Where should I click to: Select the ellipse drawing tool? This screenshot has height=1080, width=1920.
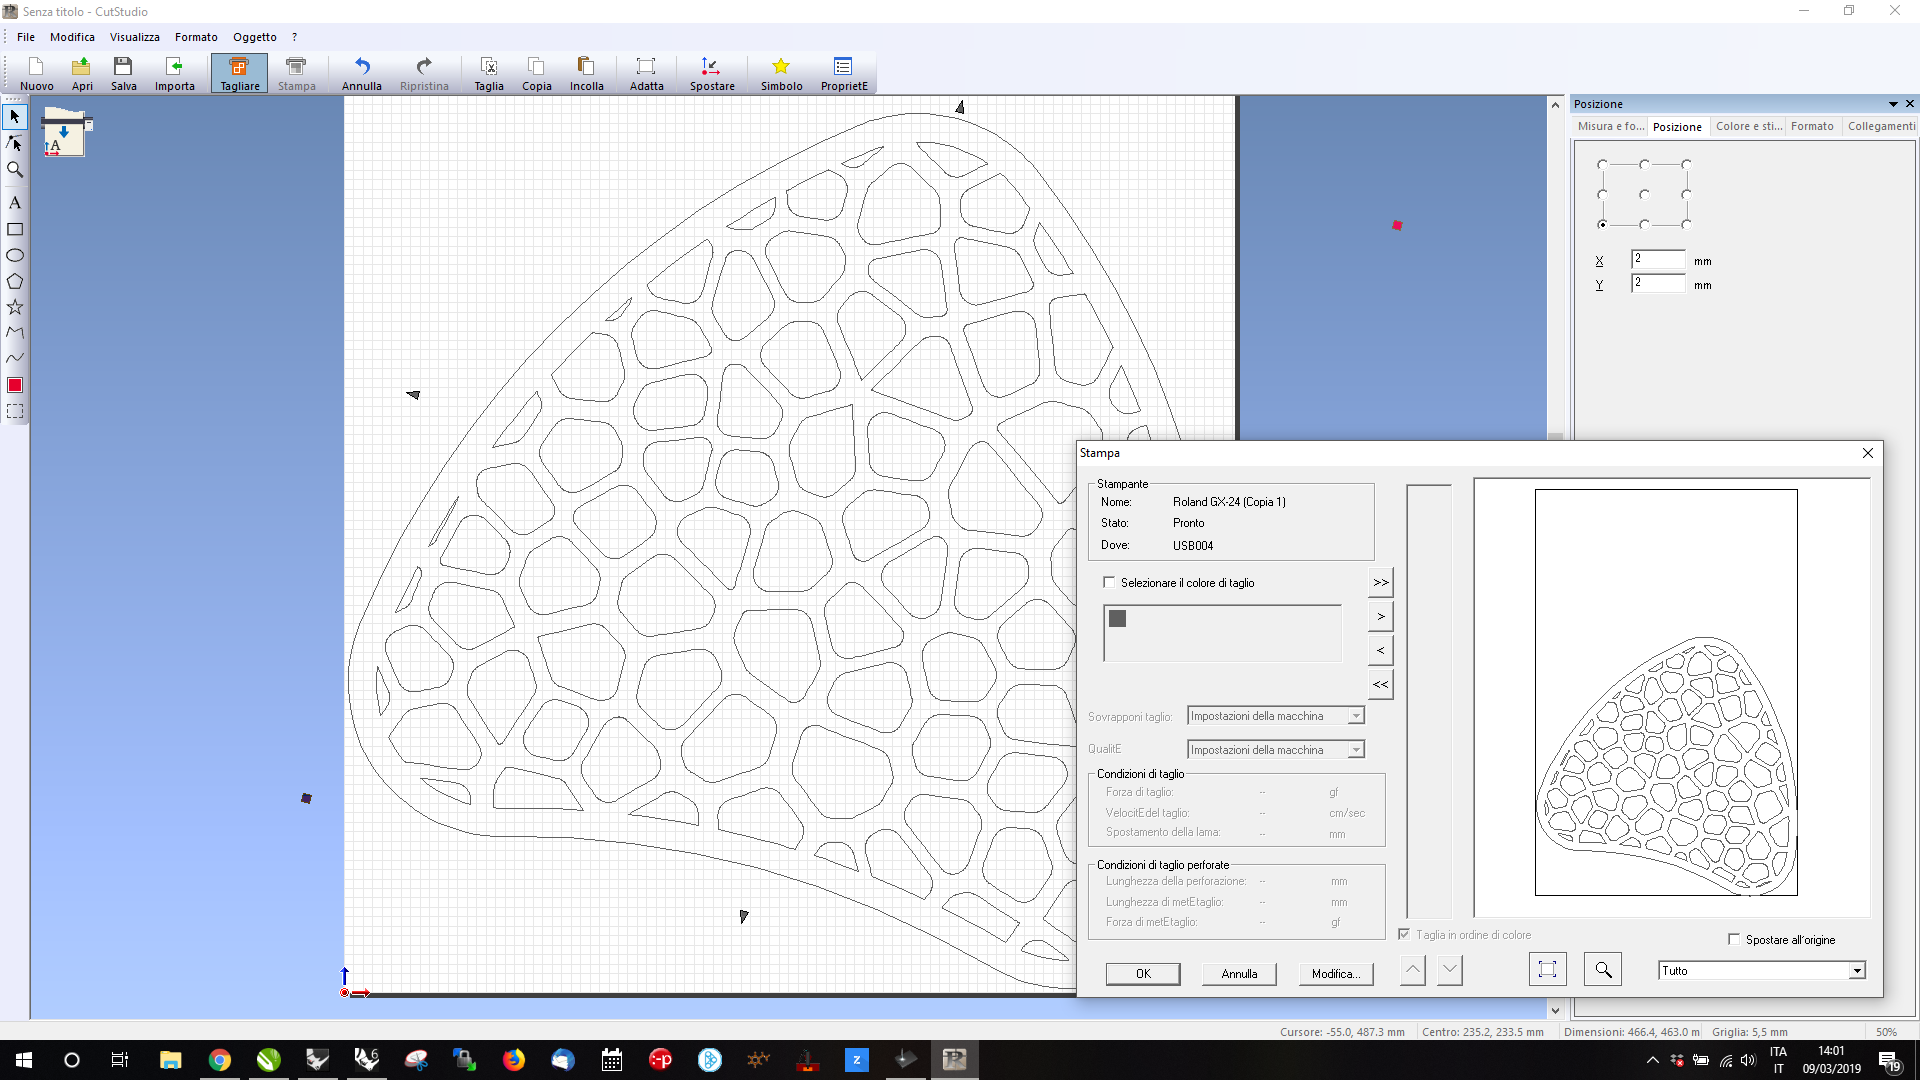pos(15,255)
